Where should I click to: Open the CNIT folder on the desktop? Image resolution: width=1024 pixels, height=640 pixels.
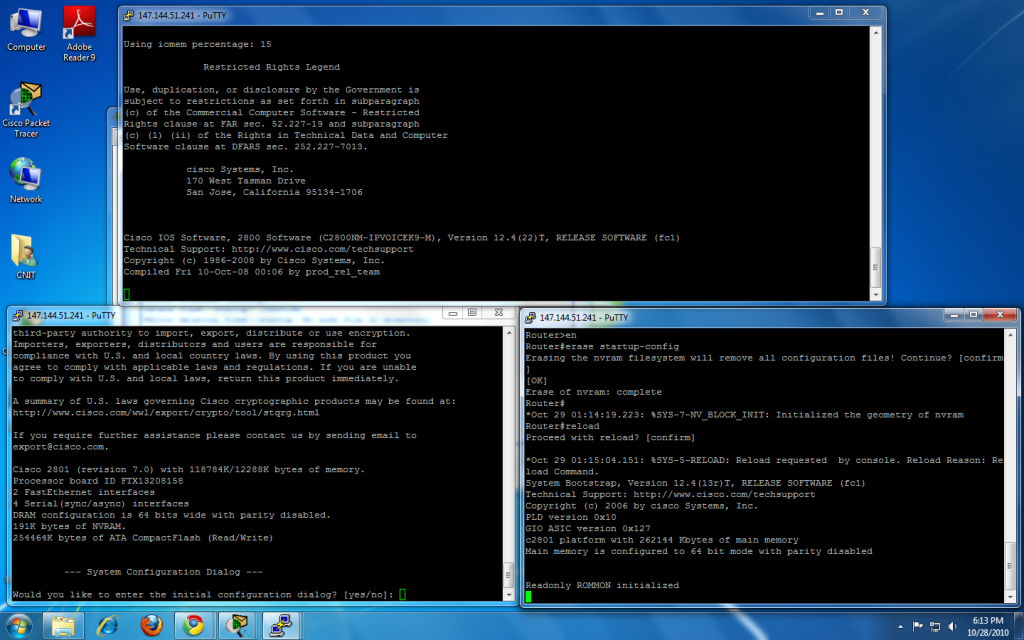coord(26,254)
